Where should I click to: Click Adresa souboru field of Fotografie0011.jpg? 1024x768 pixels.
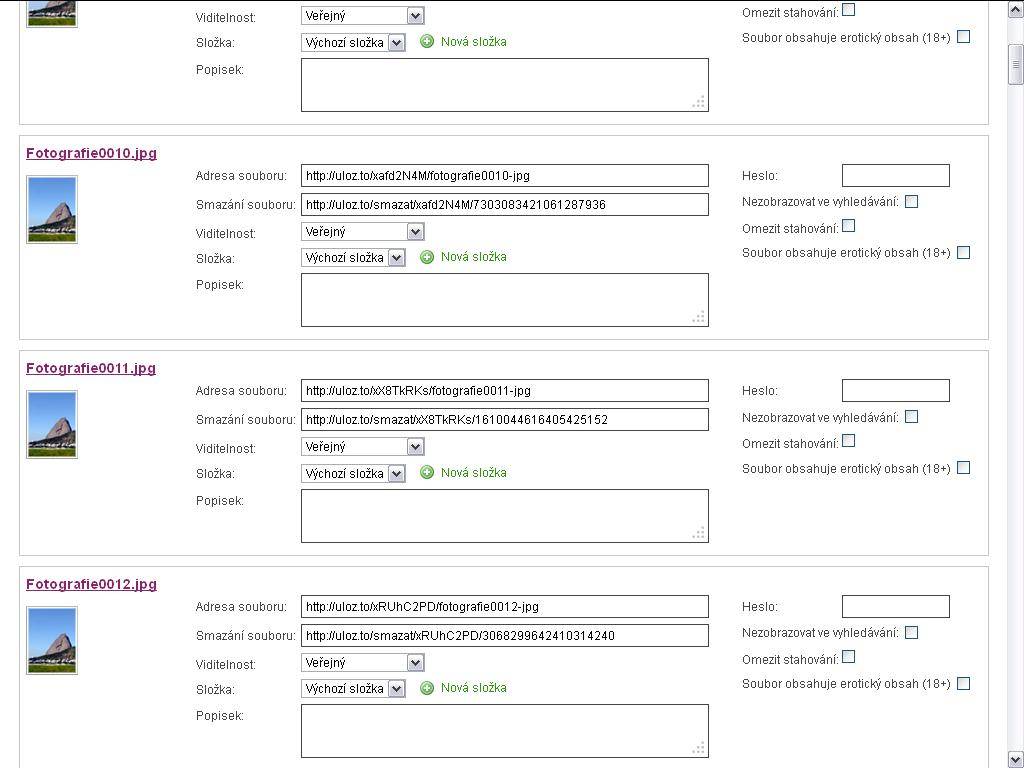point(505,391)
